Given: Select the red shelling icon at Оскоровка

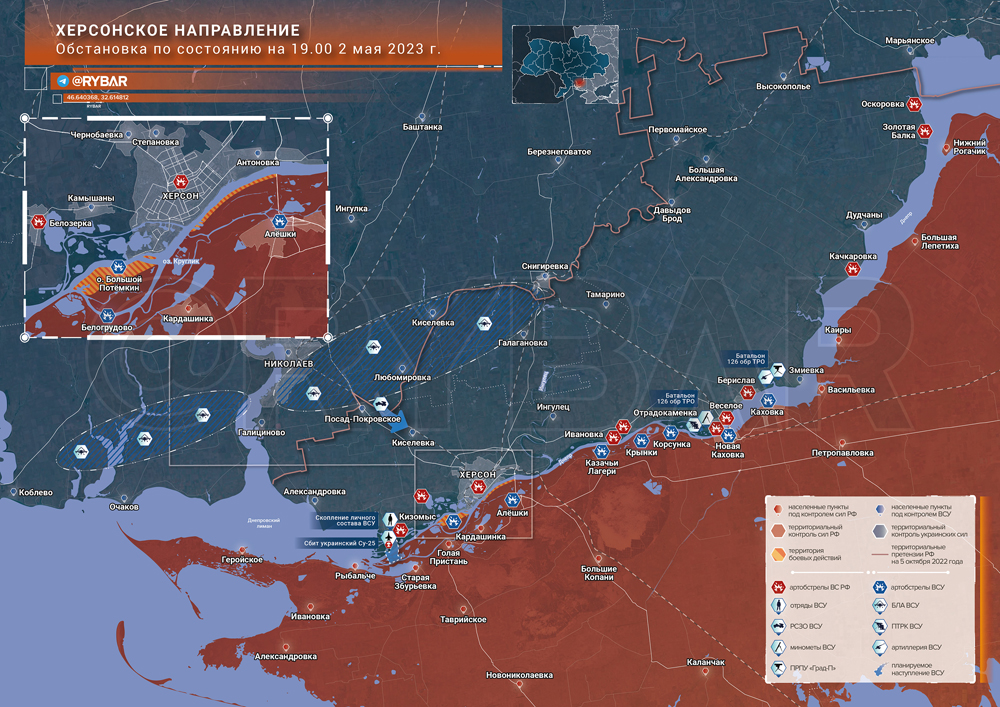Looking at the screenshot, I should tap(914, 103).
